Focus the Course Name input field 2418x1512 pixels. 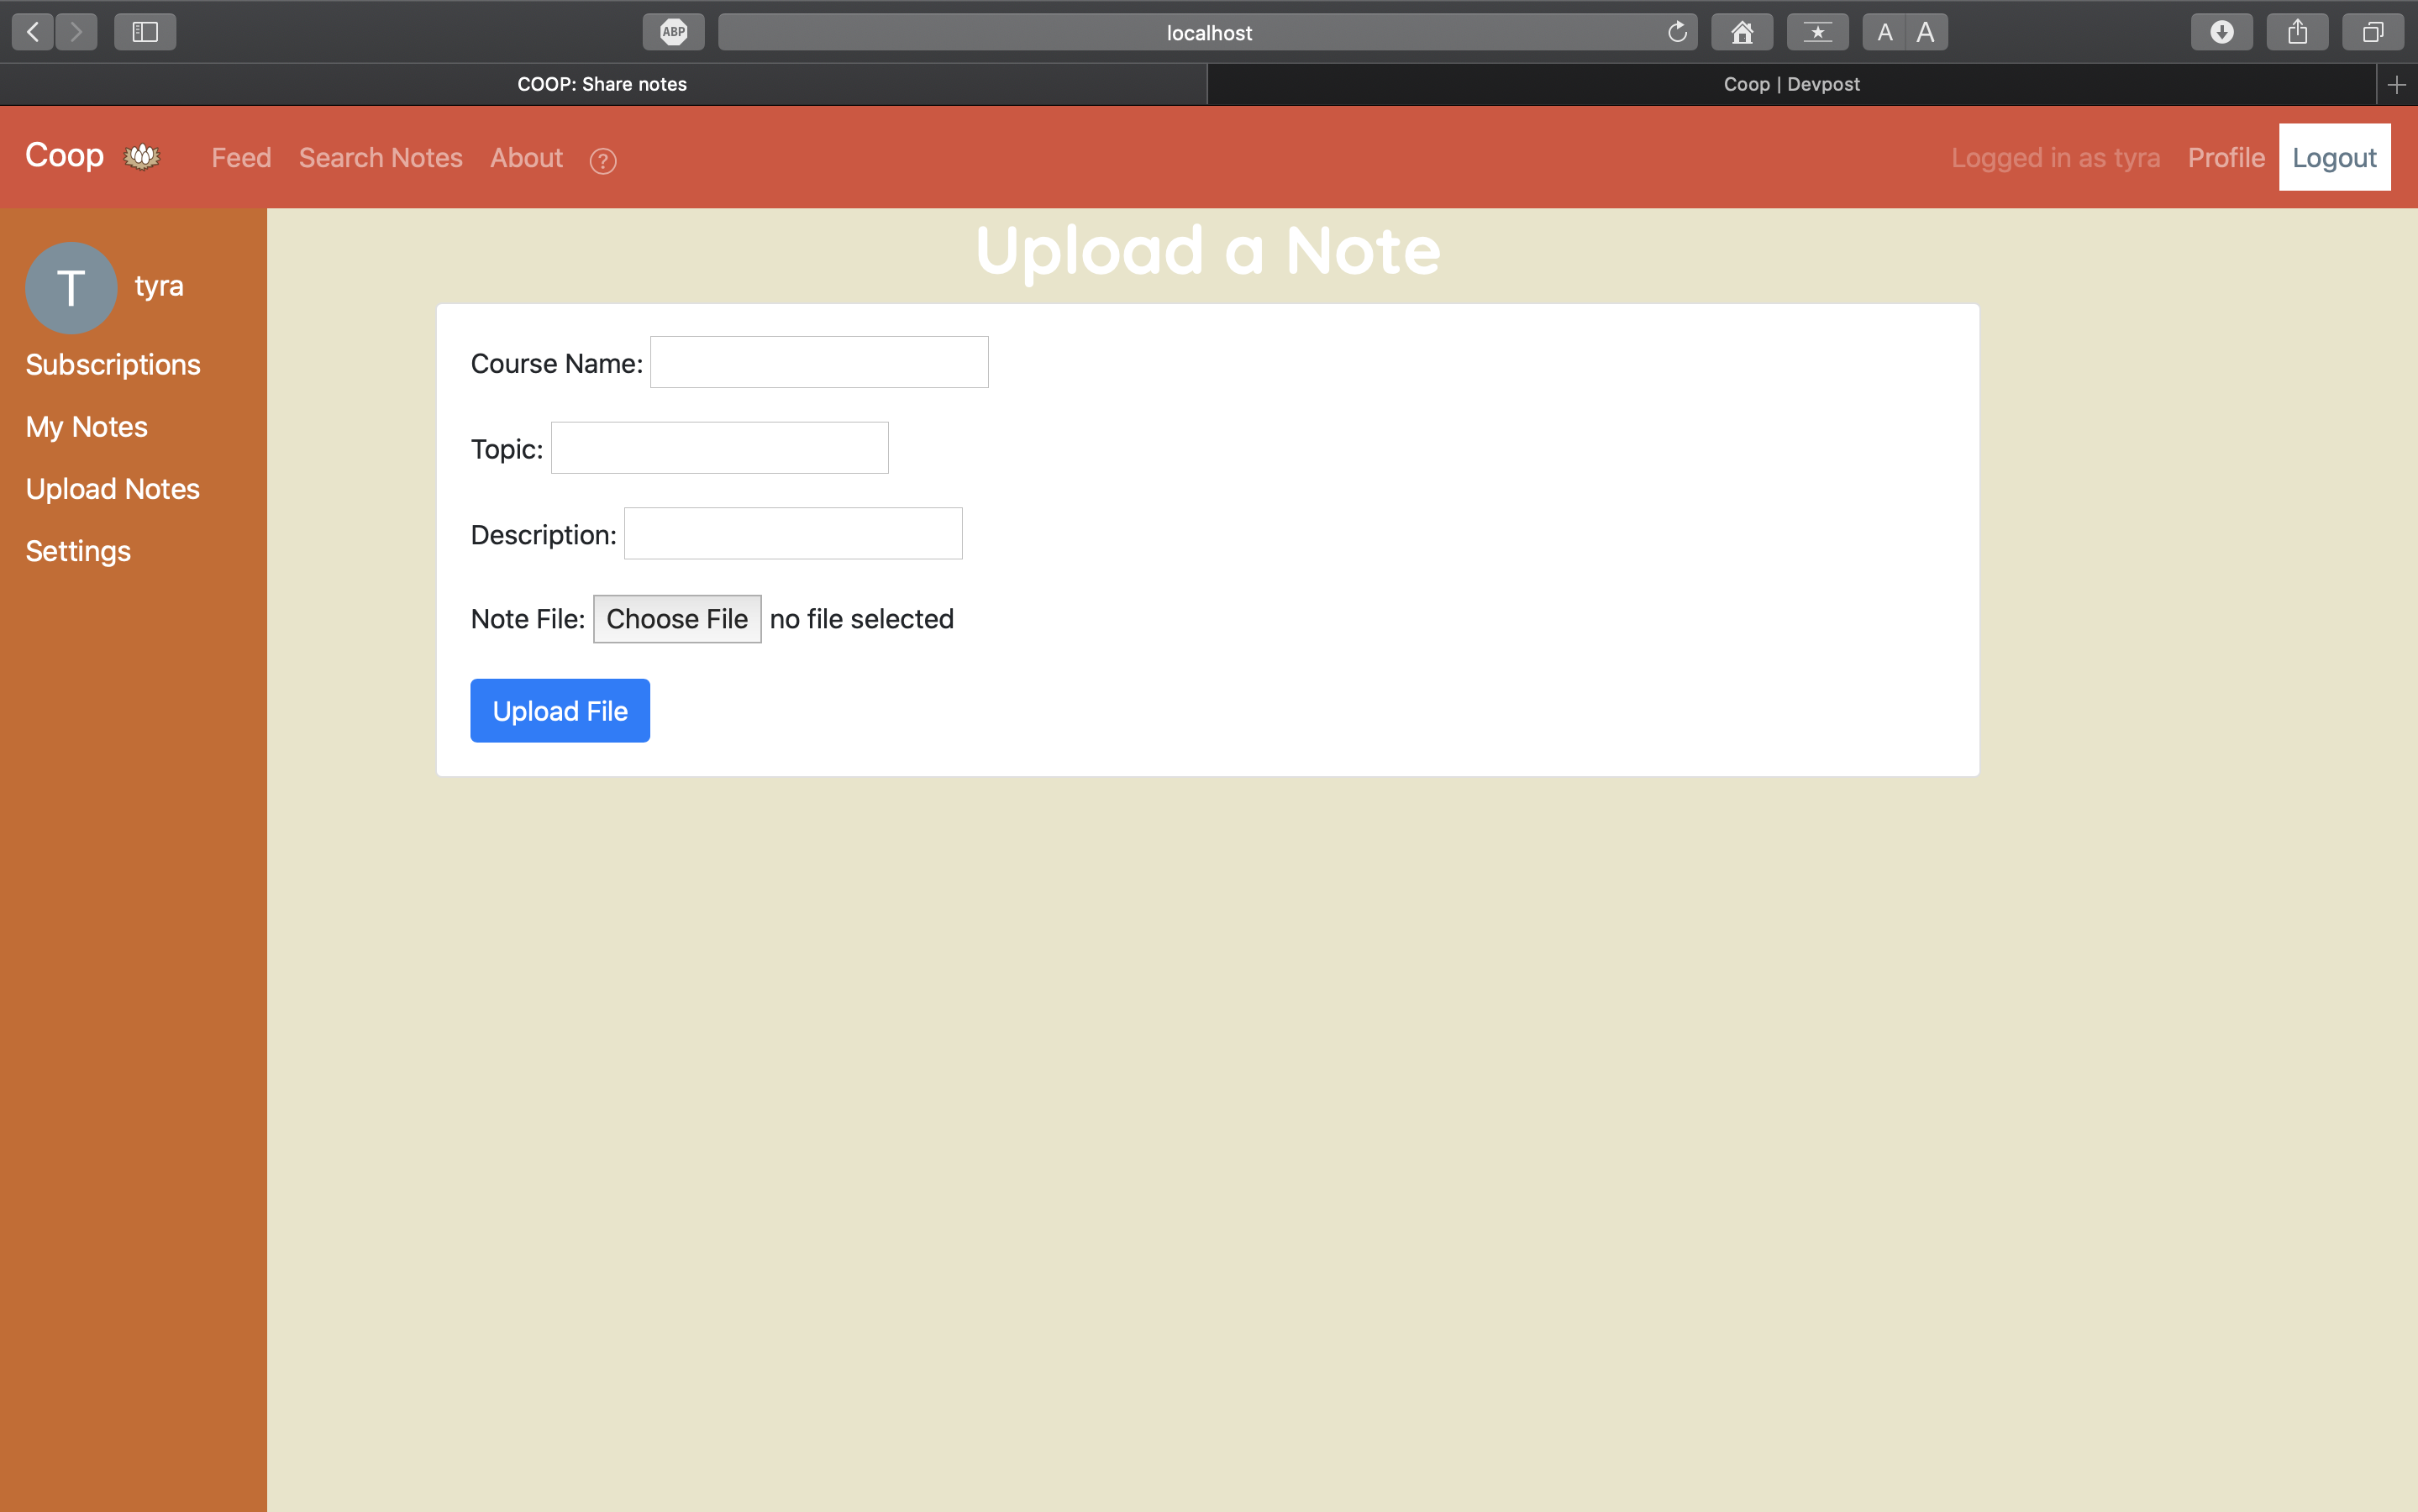[x=819, y=363]
